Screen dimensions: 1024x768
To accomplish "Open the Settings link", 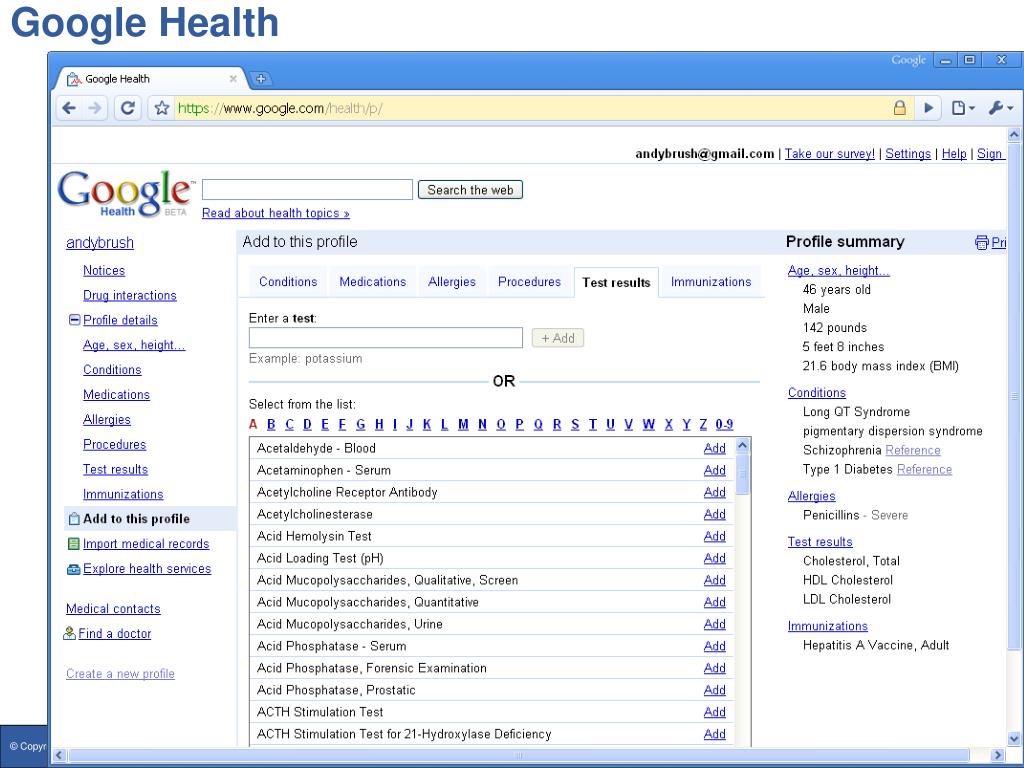I will coord(908,153).
